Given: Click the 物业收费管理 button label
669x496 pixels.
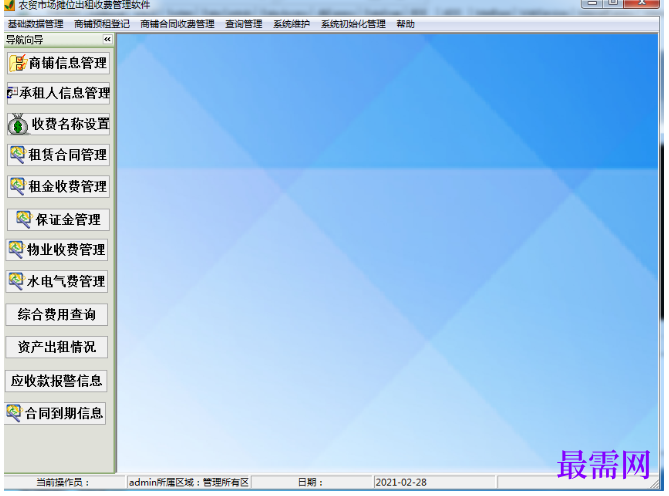Looking at the screenshot, I should tap(66, 250).
